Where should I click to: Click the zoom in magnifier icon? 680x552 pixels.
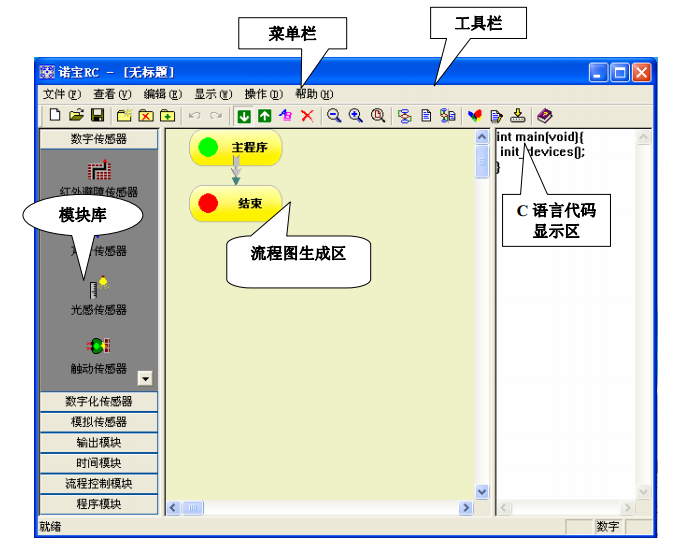click(356, 115)
